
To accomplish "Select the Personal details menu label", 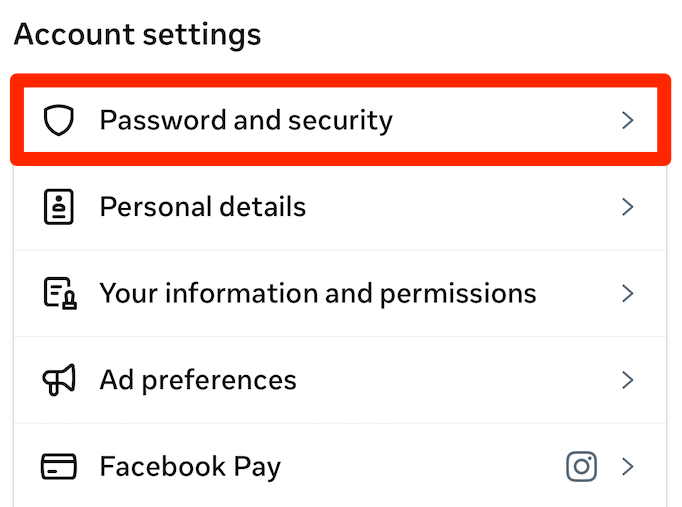I will pos(202,207).
